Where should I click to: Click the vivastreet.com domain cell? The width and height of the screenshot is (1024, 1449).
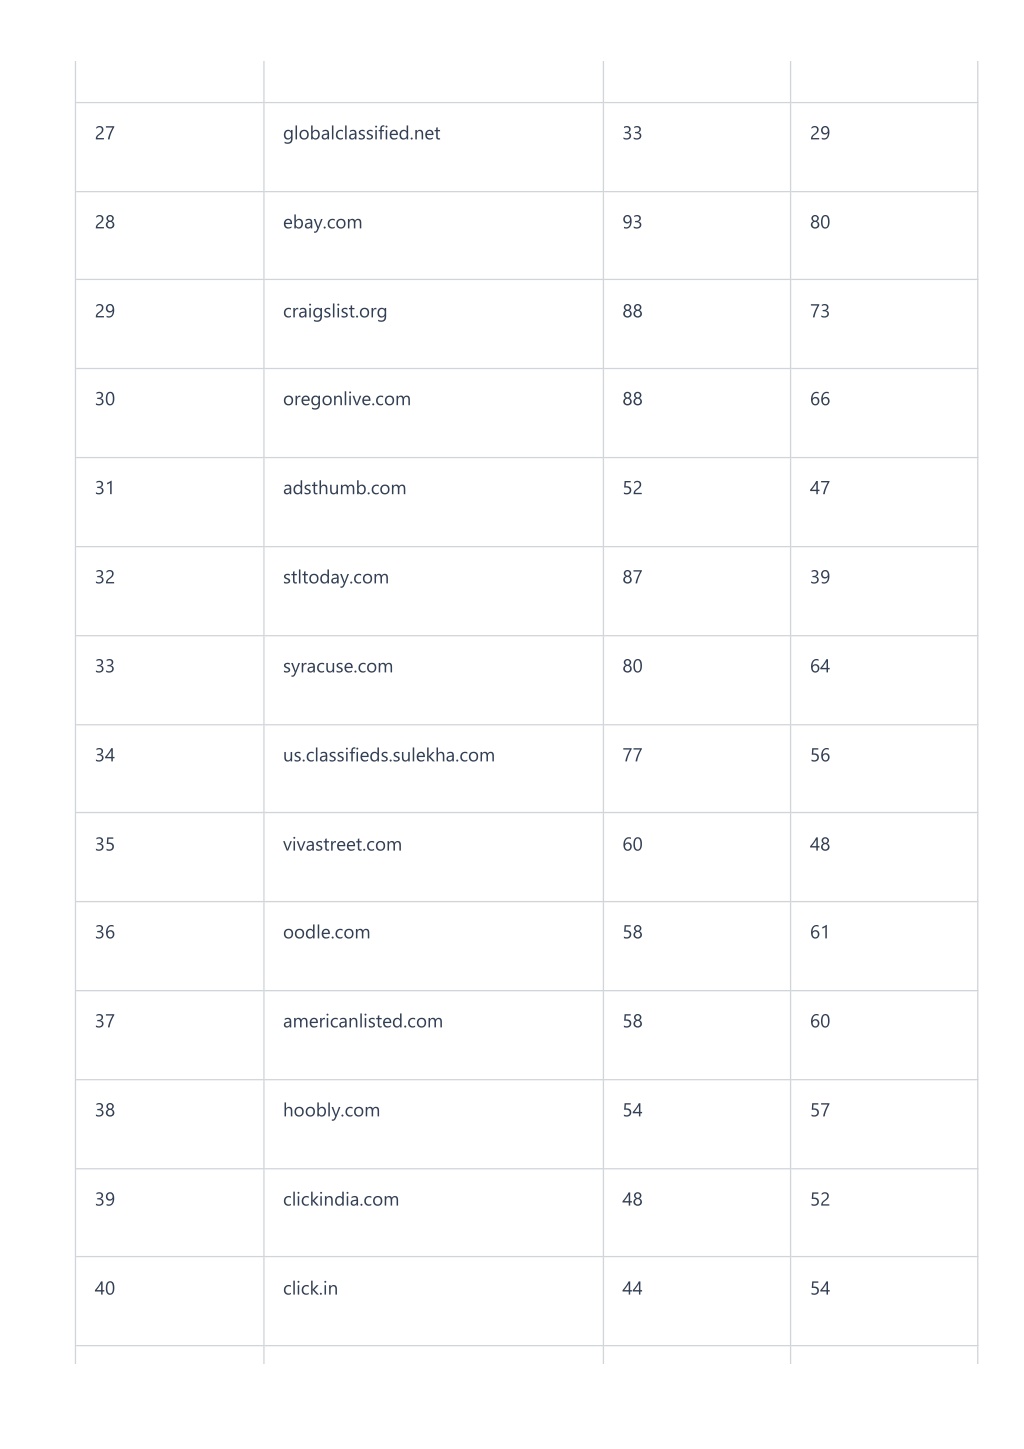coord(342,844)
